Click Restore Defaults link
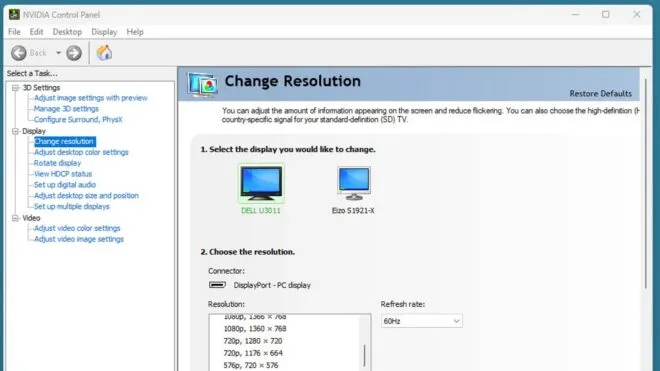The height and width of the screenshot is (371, 660). click(x=600, y=93)
